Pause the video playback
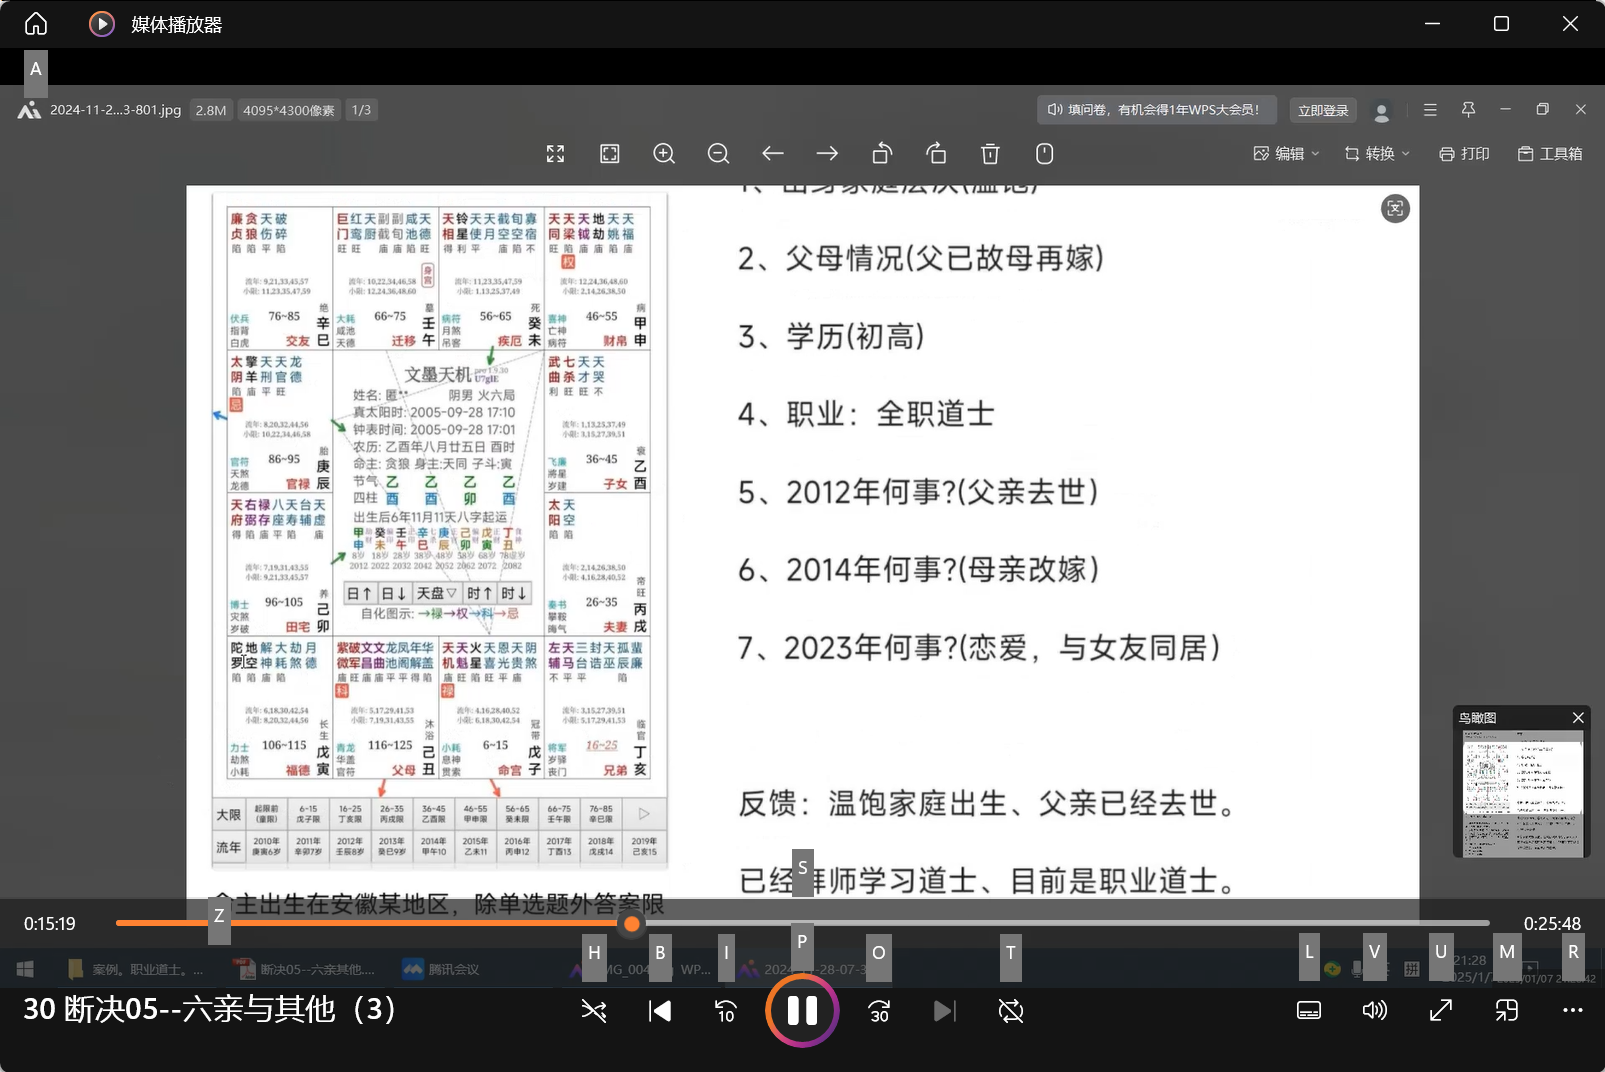This screenshot has height=1072, width=1605. (x=802, y=1011)
